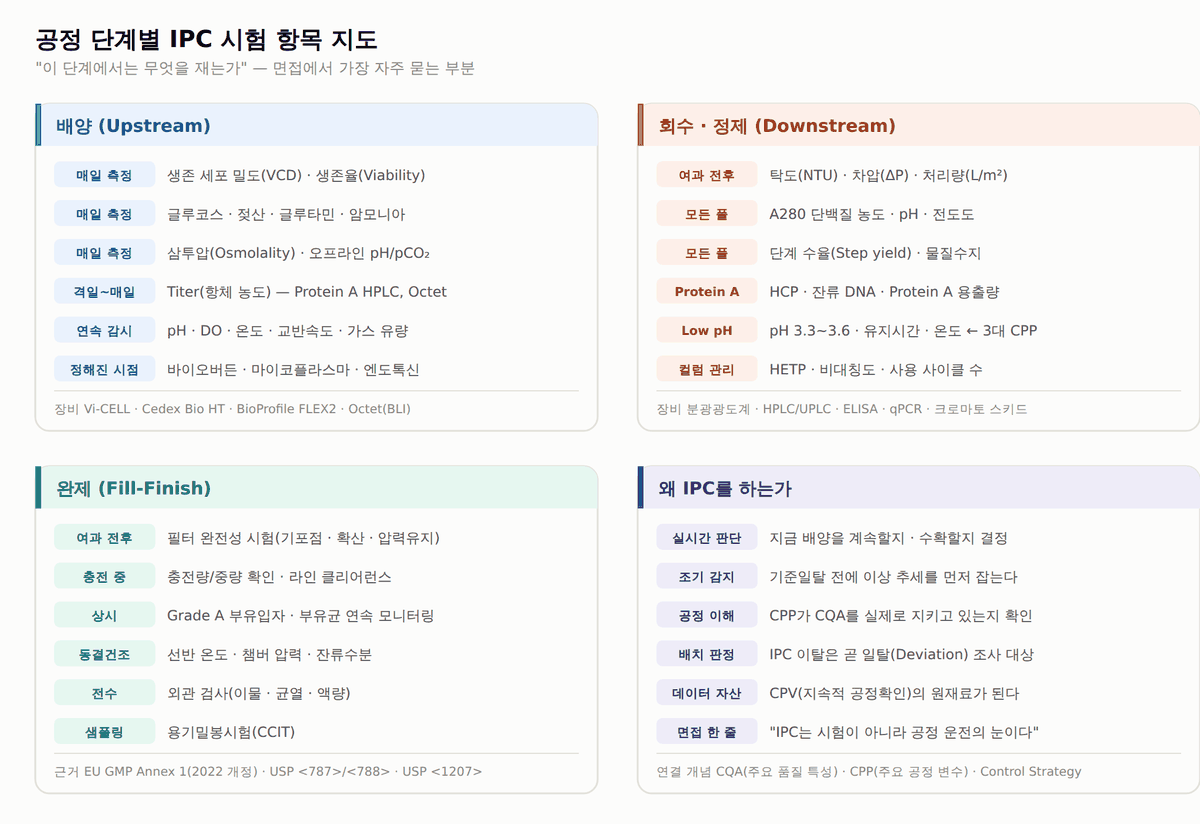
Task: Click the footer 근거 EU GMP Annex 1(2022 개정)
Action: [269, 772]
